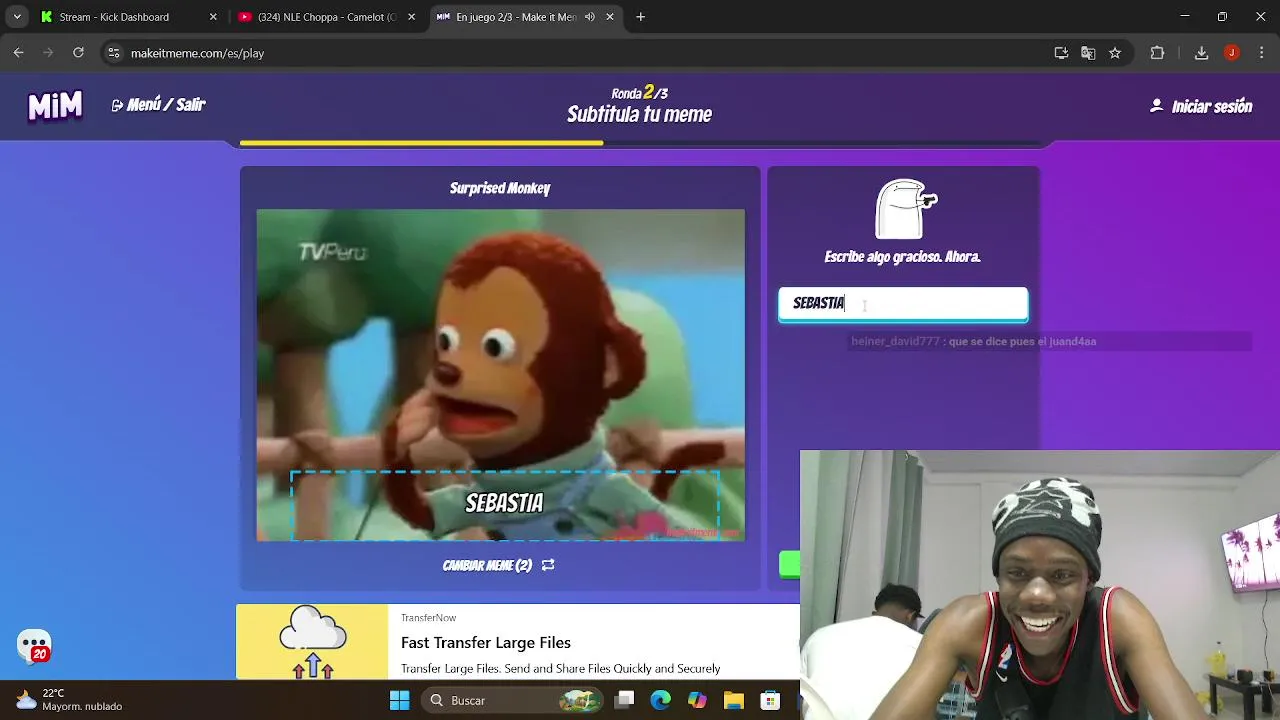This screenshot has height=720, width=1280.
Task: Click the caption input field with SEBASTIA
Action: tap(903, 304)
